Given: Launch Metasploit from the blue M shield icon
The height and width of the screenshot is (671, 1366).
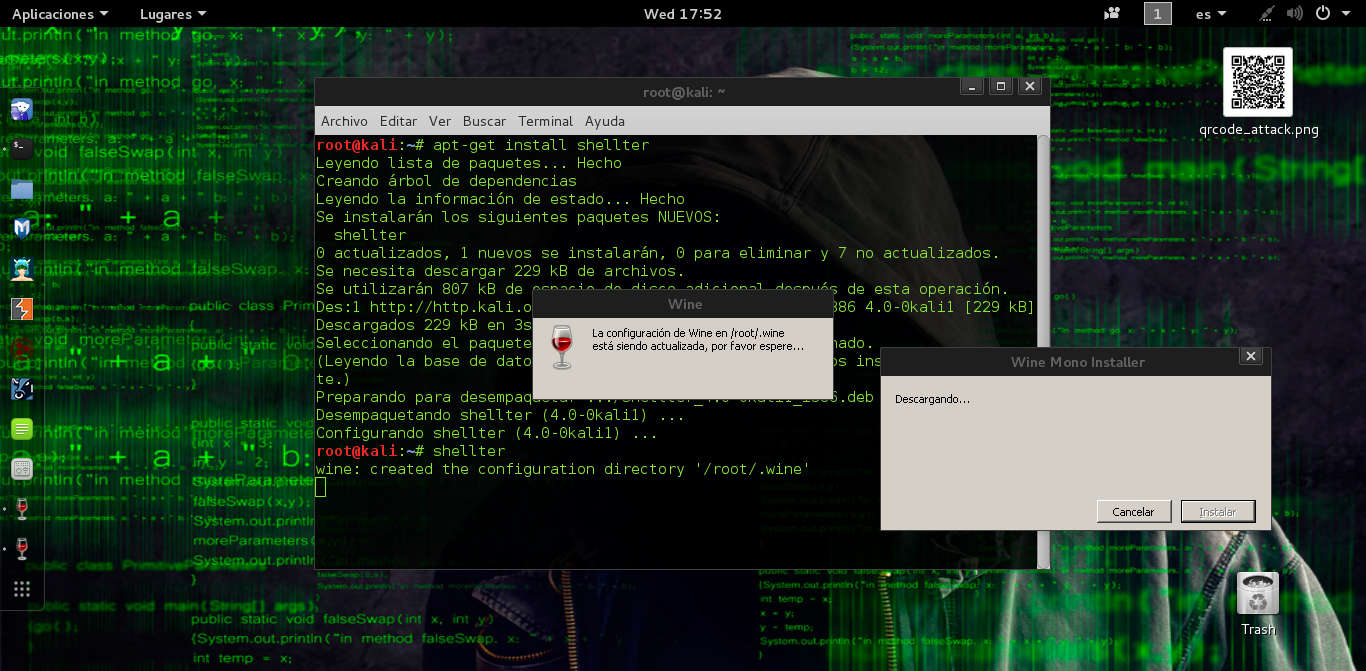Looking at the screenshot, I should (22, 229).
